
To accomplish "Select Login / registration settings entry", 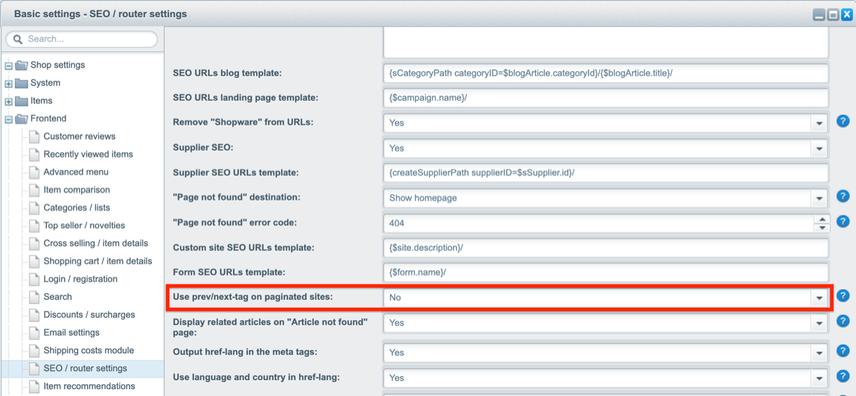I will point(80,279).
